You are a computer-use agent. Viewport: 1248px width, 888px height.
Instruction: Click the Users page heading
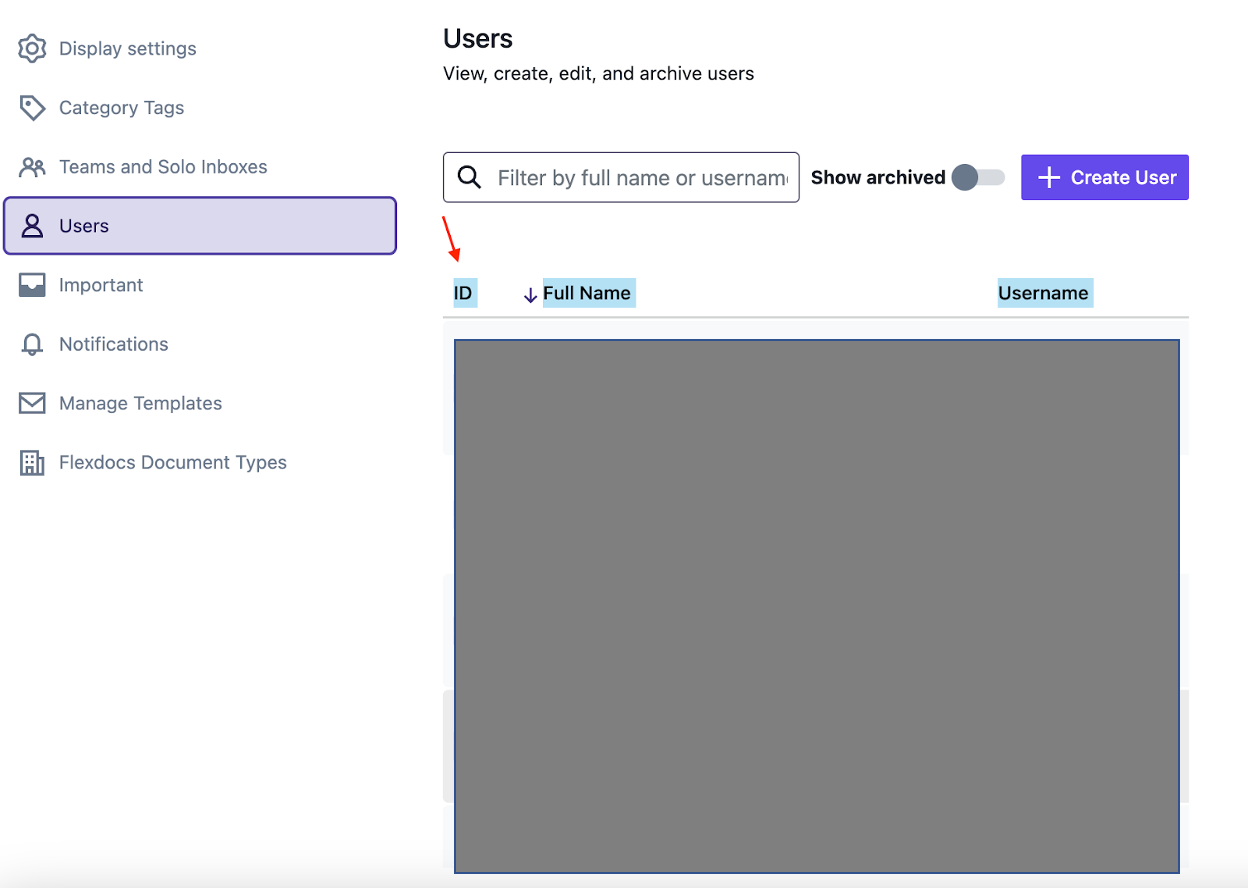tap(478, 39)
